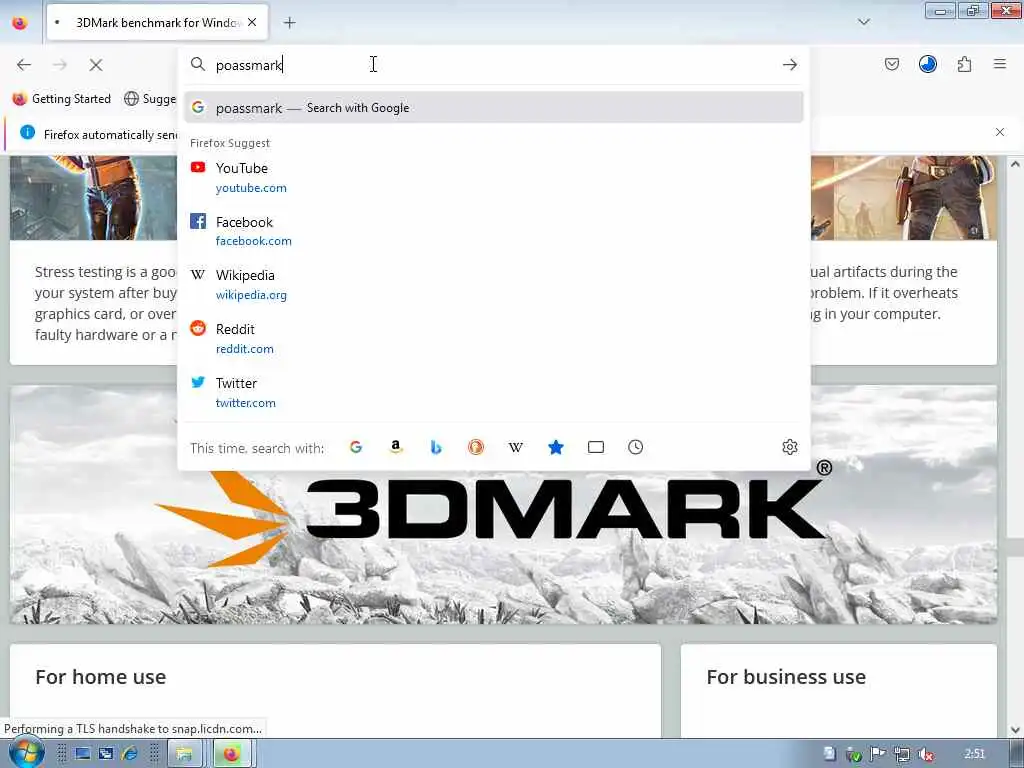Search this time with Amazon icon
Viewport: 1024px width, 768px height.
[396, 447]
